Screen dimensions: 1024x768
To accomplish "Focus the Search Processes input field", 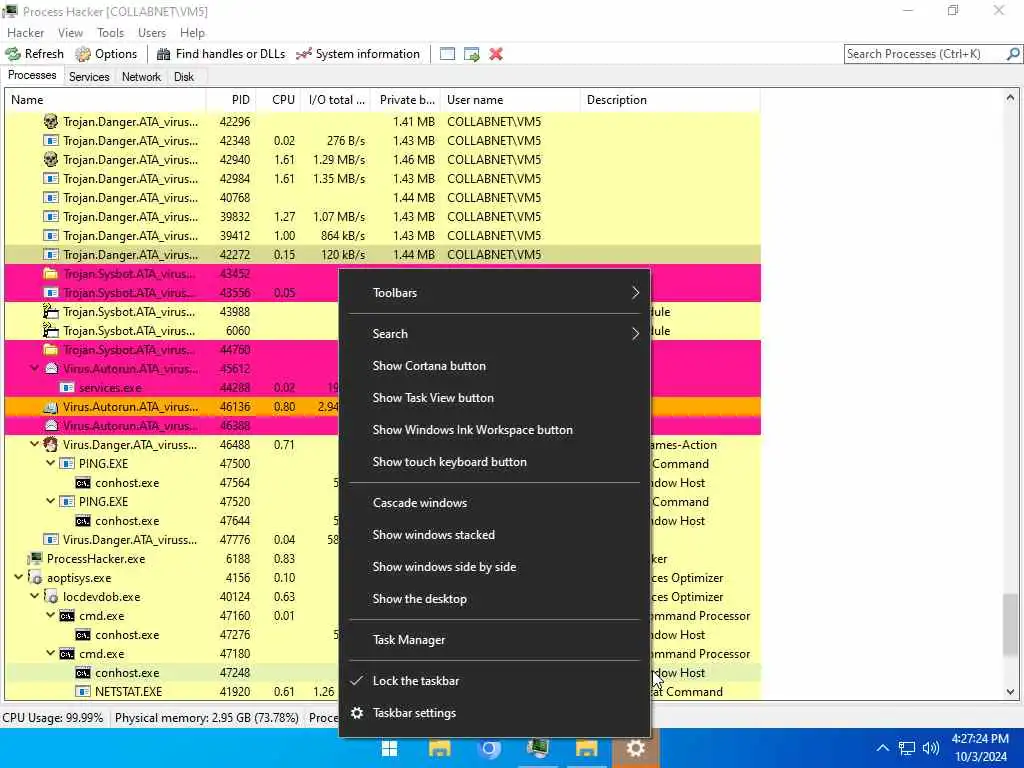I will [x=924, y=54].
